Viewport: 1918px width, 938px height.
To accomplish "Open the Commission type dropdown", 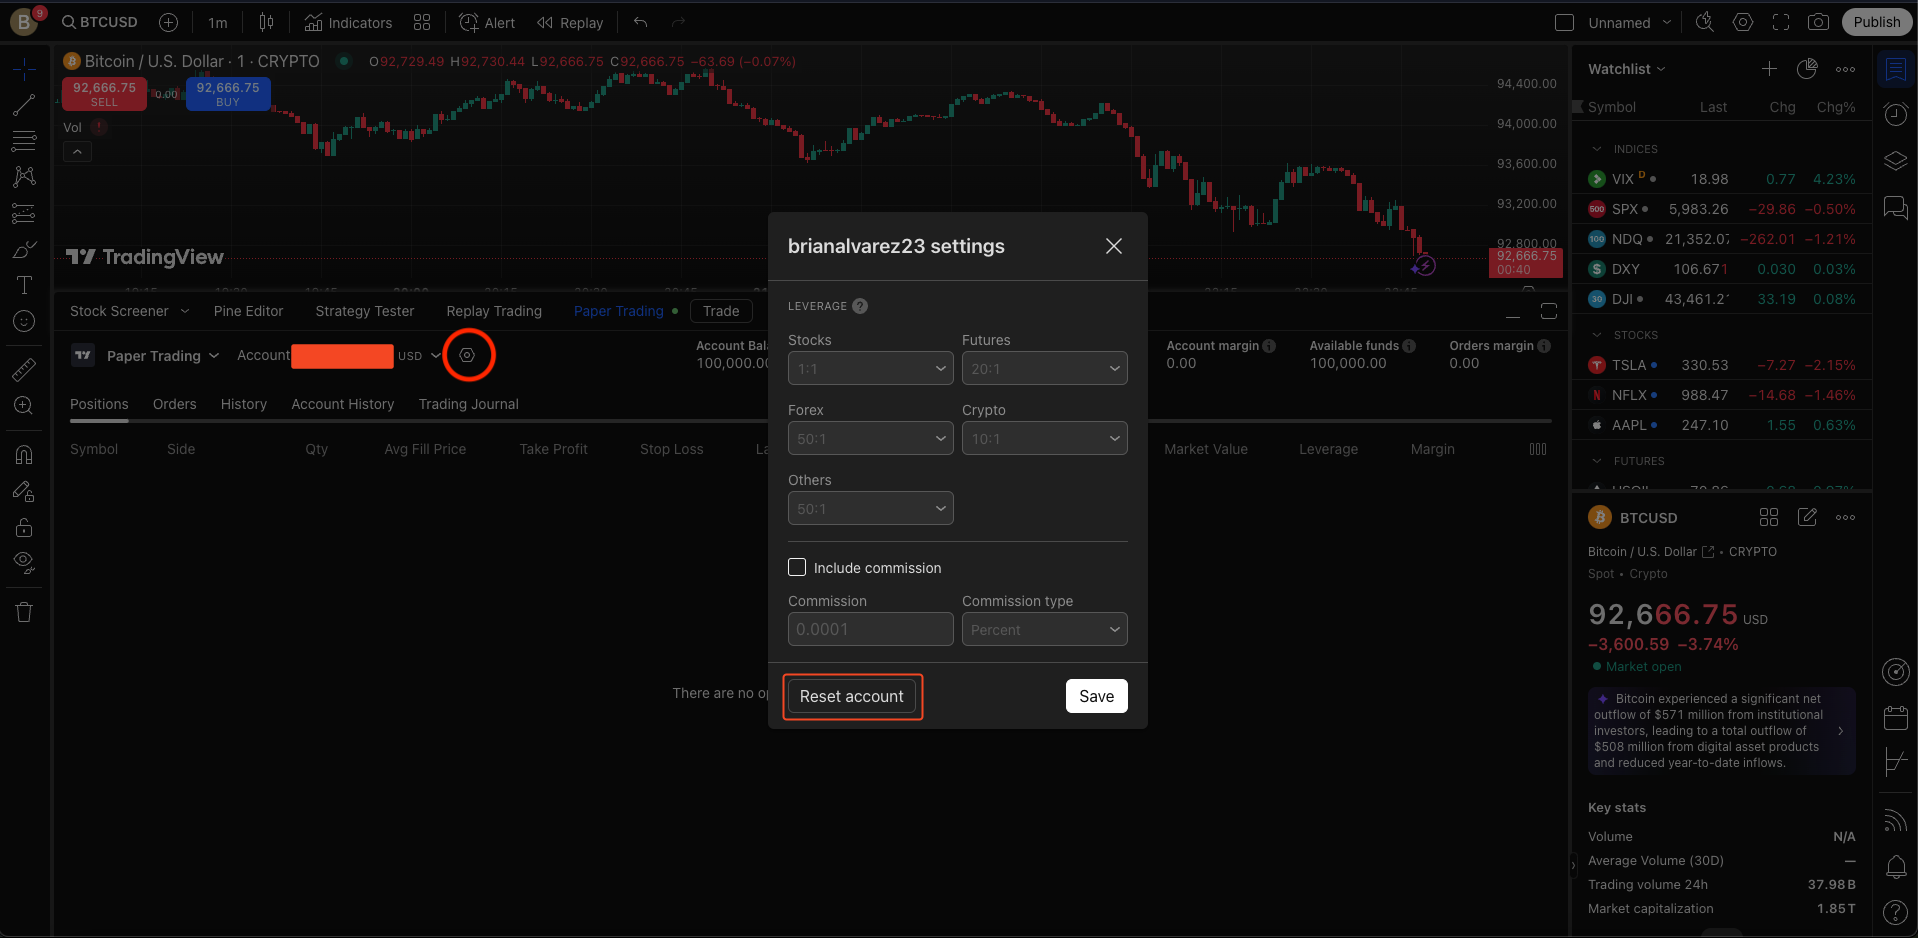I will pyautogui.click(x=1044, y=629).
